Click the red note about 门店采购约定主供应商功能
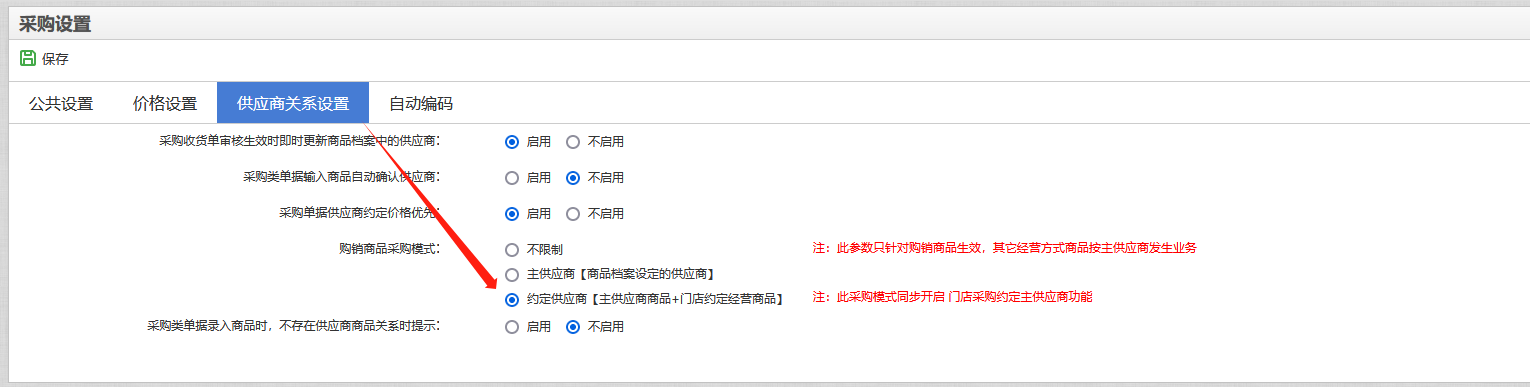1530x387 pixels. click(x=952, y=297)
